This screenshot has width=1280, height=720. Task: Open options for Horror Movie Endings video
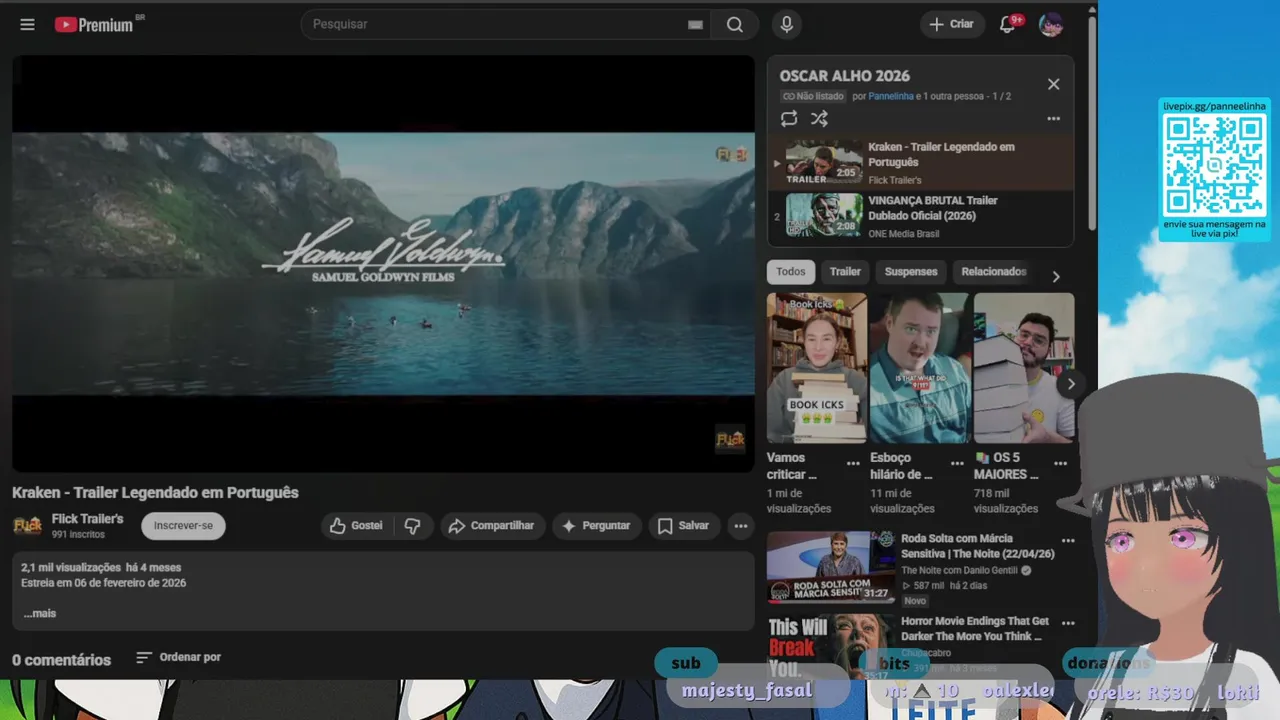point(1068,623)
